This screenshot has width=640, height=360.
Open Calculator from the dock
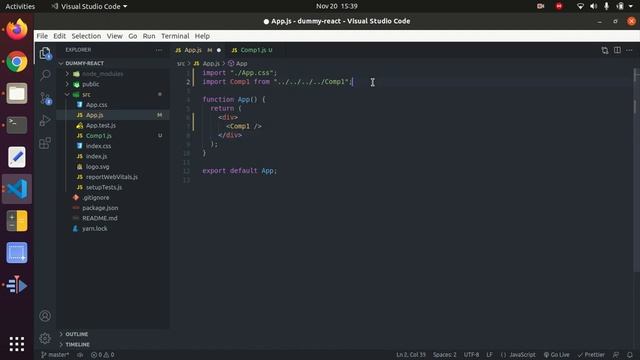click(x=17, y=221)
